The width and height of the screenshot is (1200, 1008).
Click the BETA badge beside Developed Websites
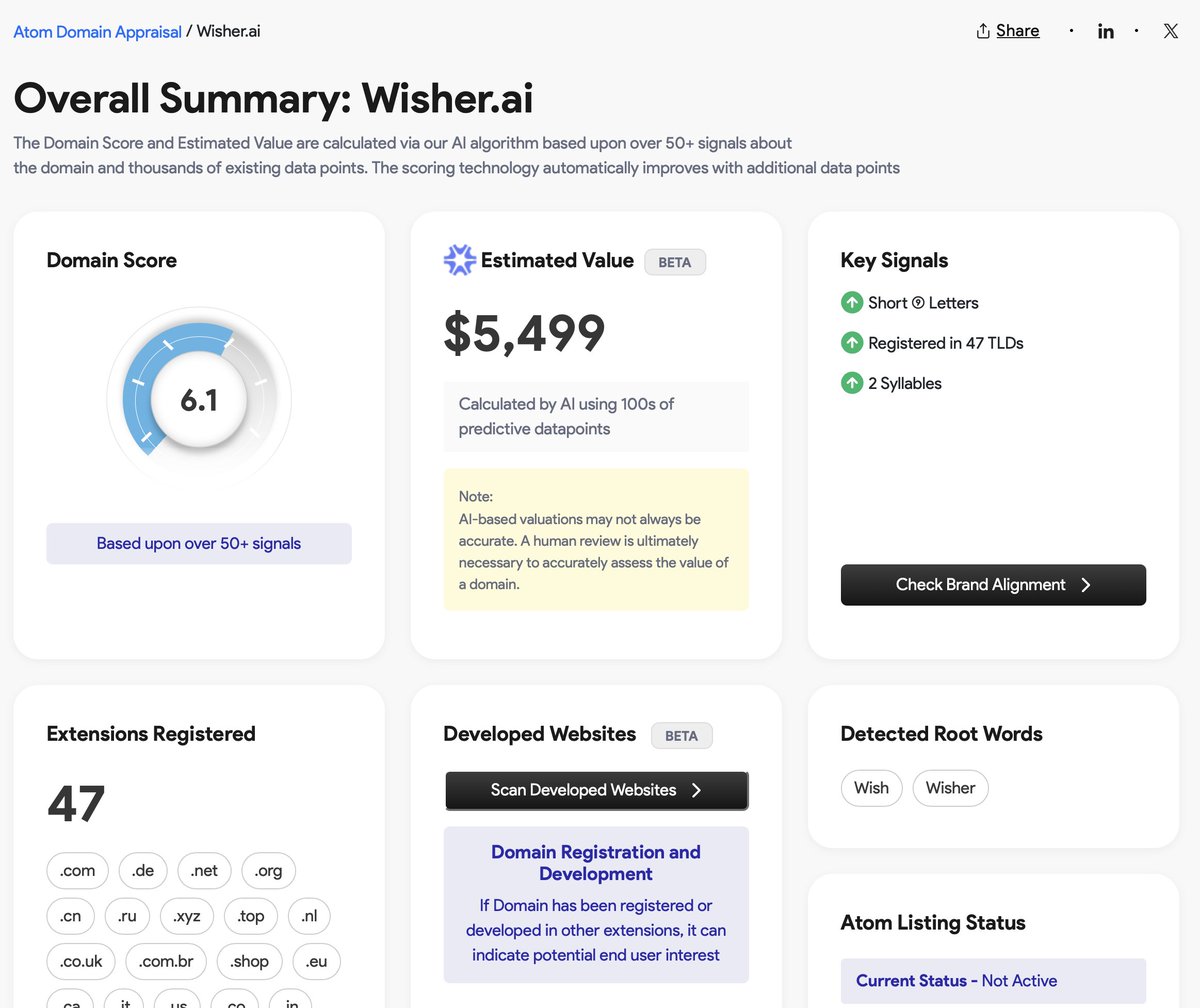682,735
